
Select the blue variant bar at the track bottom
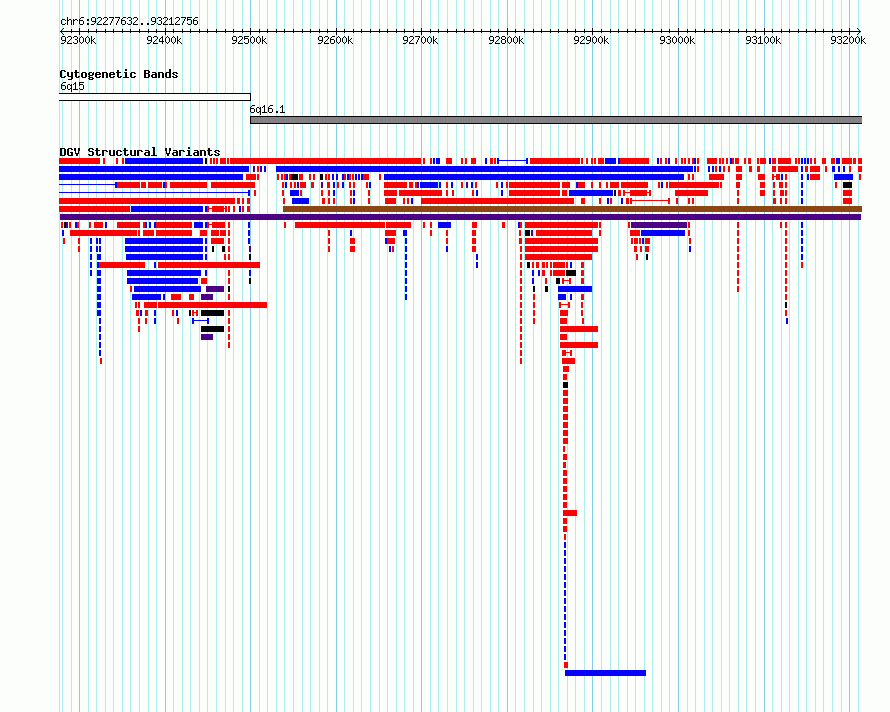605,673
